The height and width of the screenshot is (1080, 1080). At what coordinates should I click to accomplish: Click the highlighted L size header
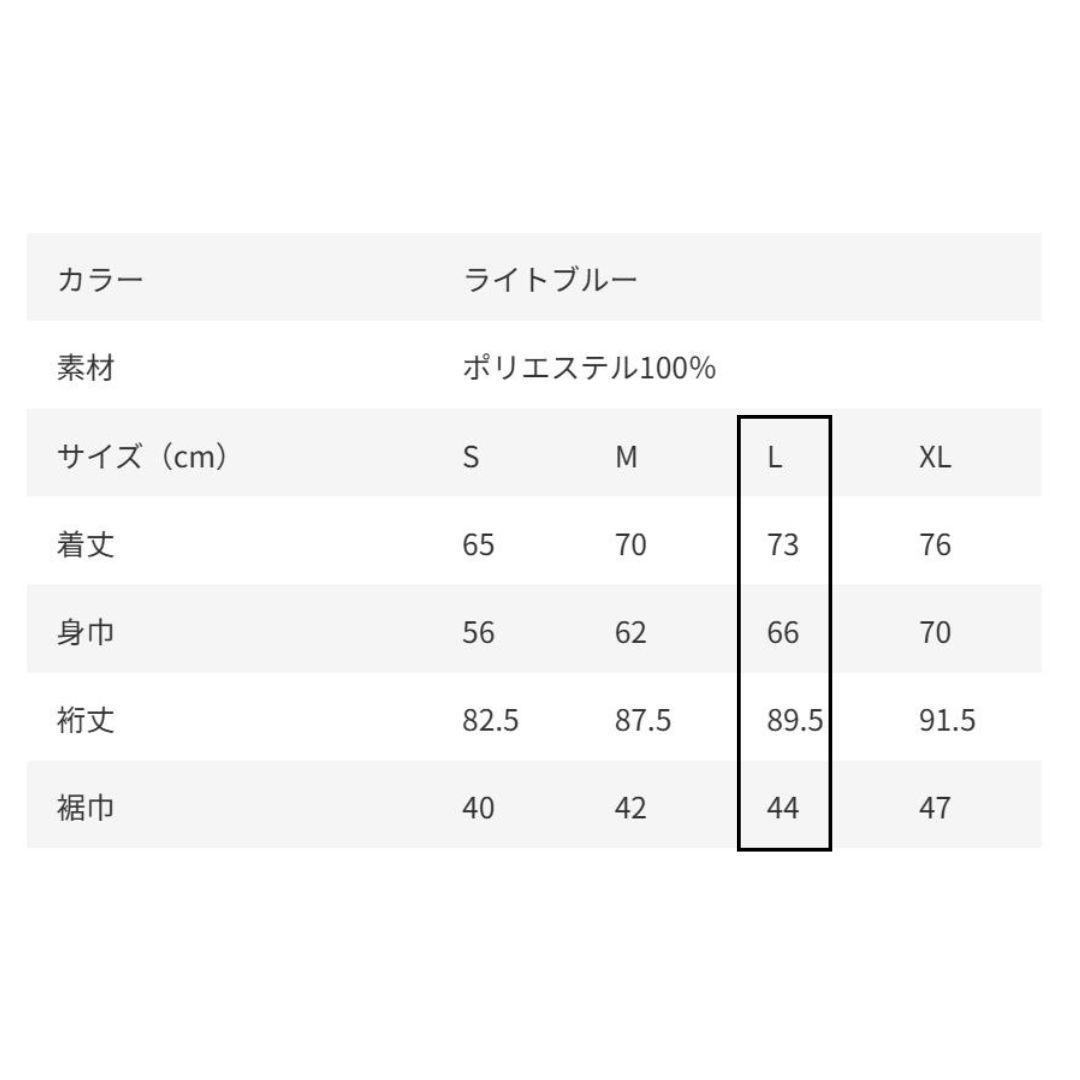[x=774, y=457]
